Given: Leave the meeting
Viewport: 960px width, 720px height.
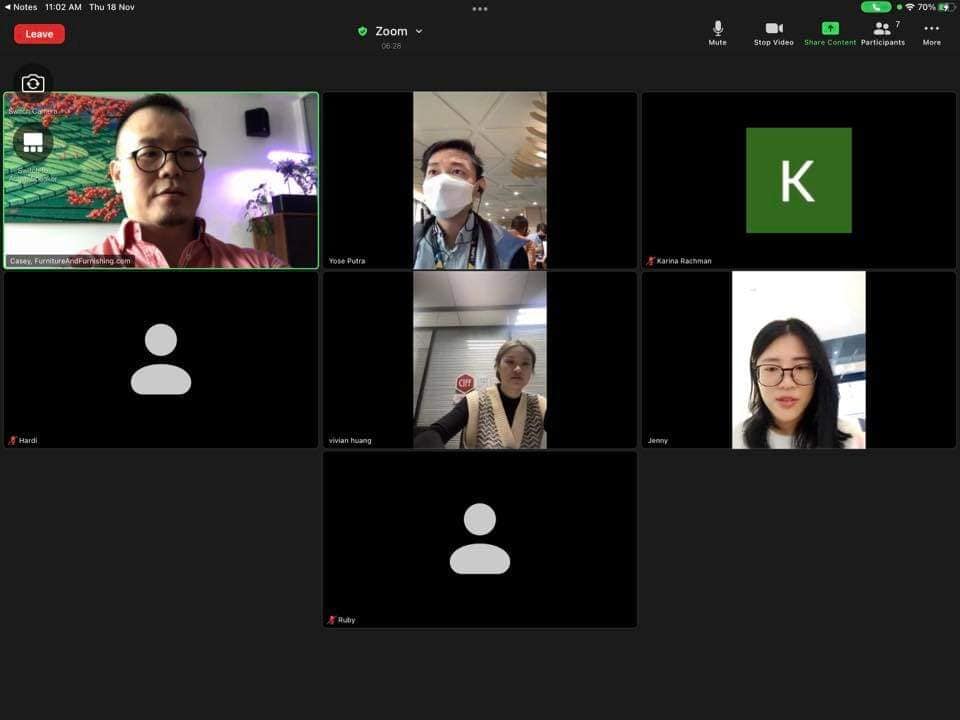Looking at the screenshot, I should [x=39, y=34].
